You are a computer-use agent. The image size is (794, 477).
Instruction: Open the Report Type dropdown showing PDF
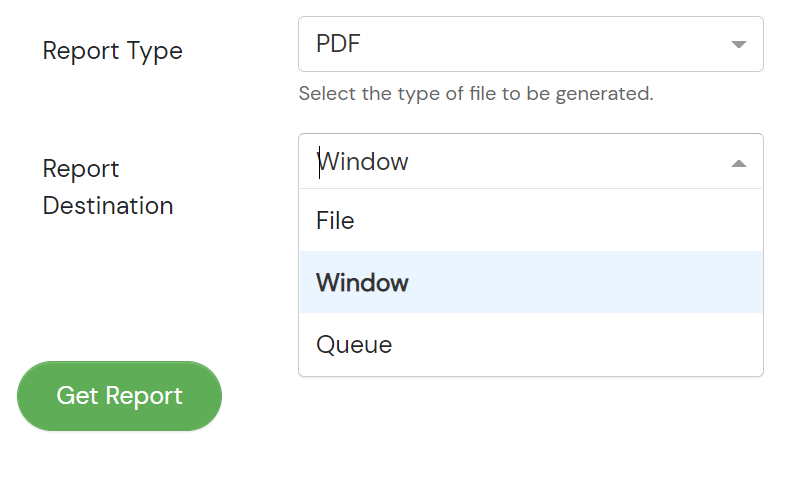tap(531, 44)
